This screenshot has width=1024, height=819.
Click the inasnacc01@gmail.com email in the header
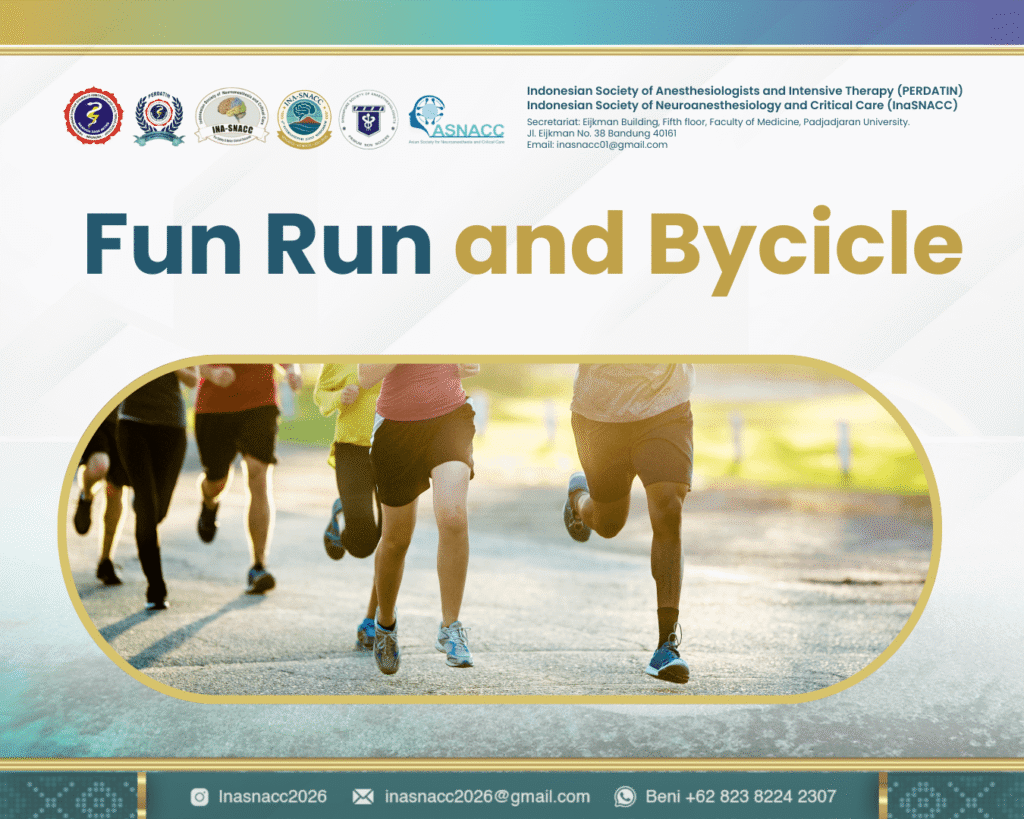[x=597, y=145]
